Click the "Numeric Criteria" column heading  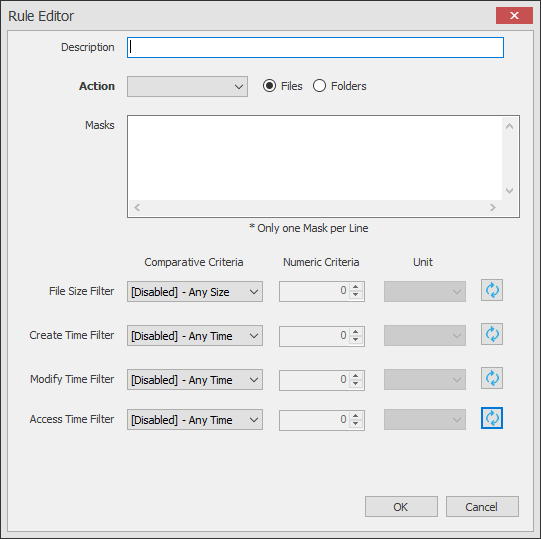coord(321,262)
